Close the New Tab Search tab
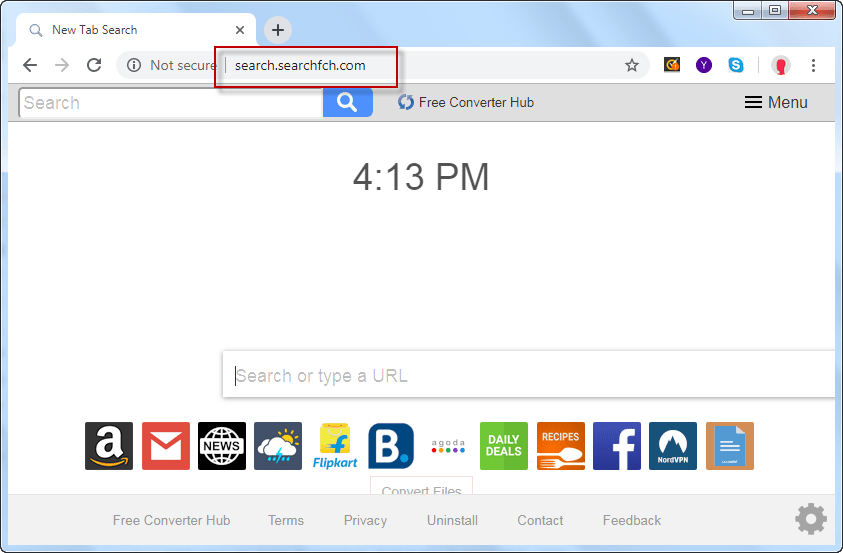Image resolution: width=843 pixels, height=553 pixels. click(x=240, y=30)
